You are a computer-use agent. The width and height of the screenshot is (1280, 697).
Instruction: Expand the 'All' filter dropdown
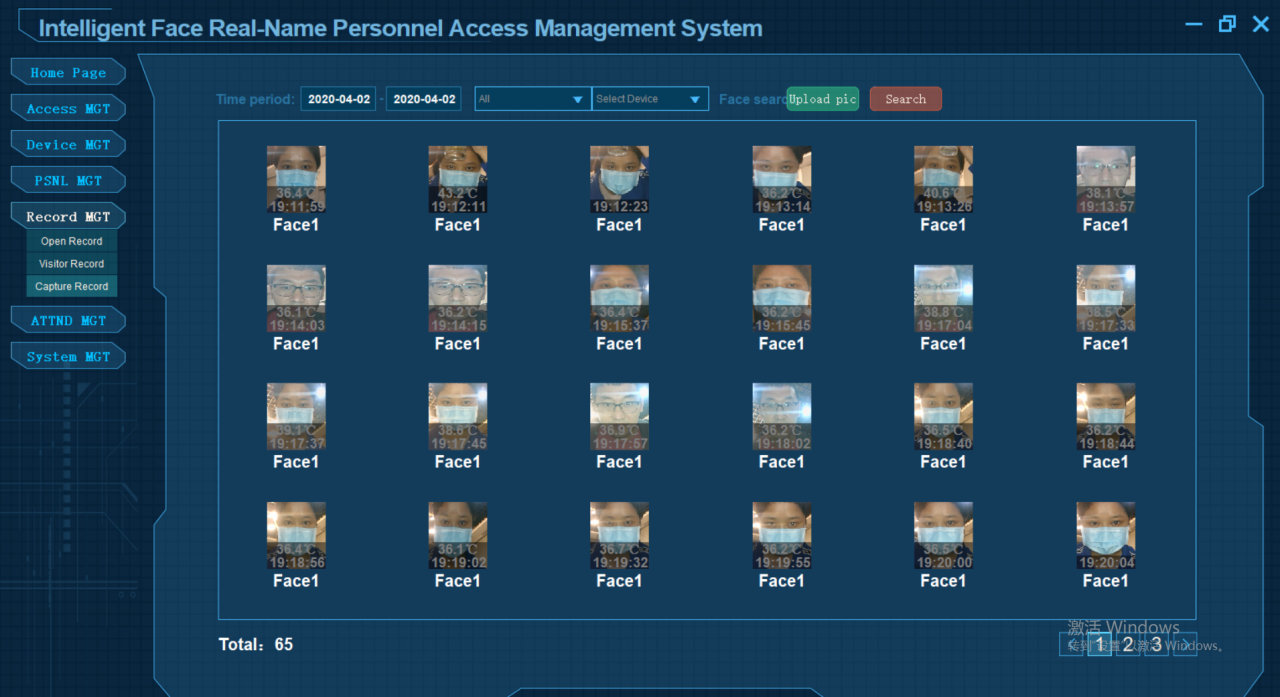point(532,99)
